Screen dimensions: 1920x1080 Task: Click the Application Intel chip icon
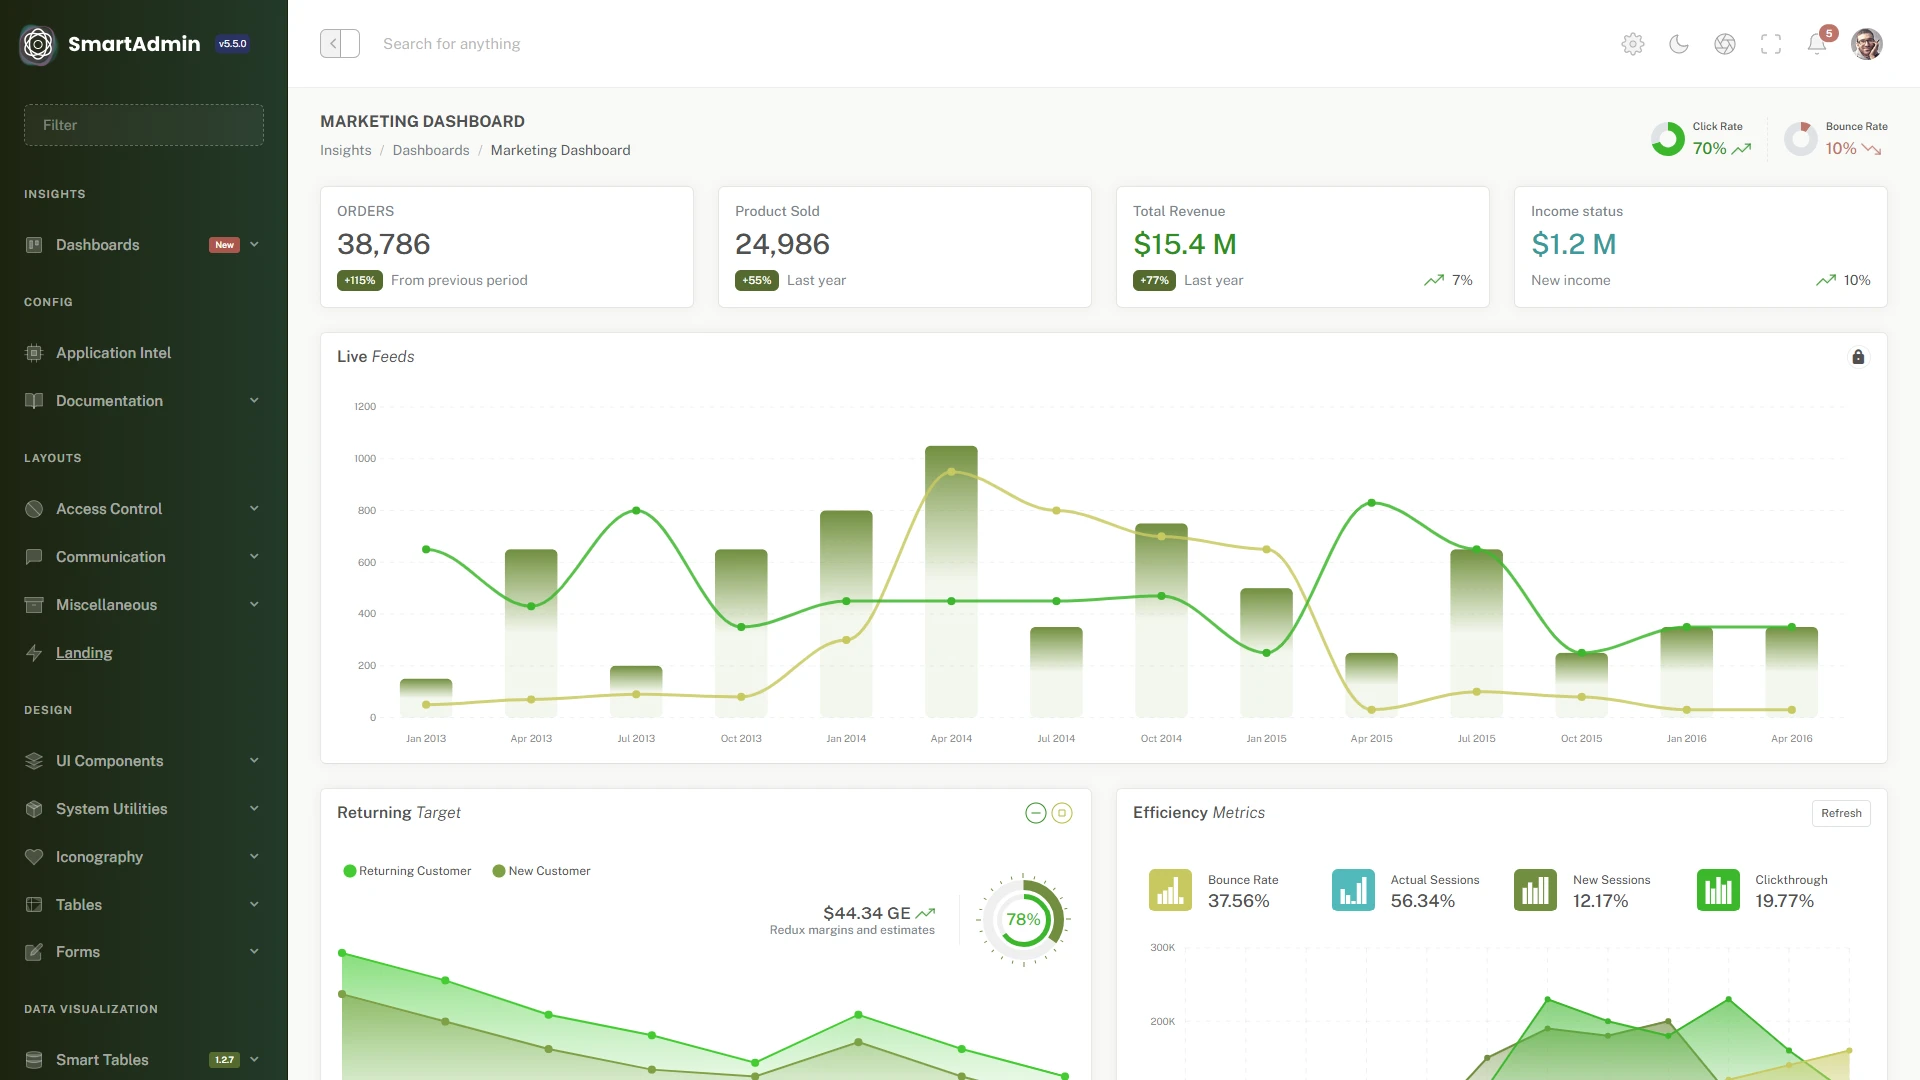(x=34, y=353)
